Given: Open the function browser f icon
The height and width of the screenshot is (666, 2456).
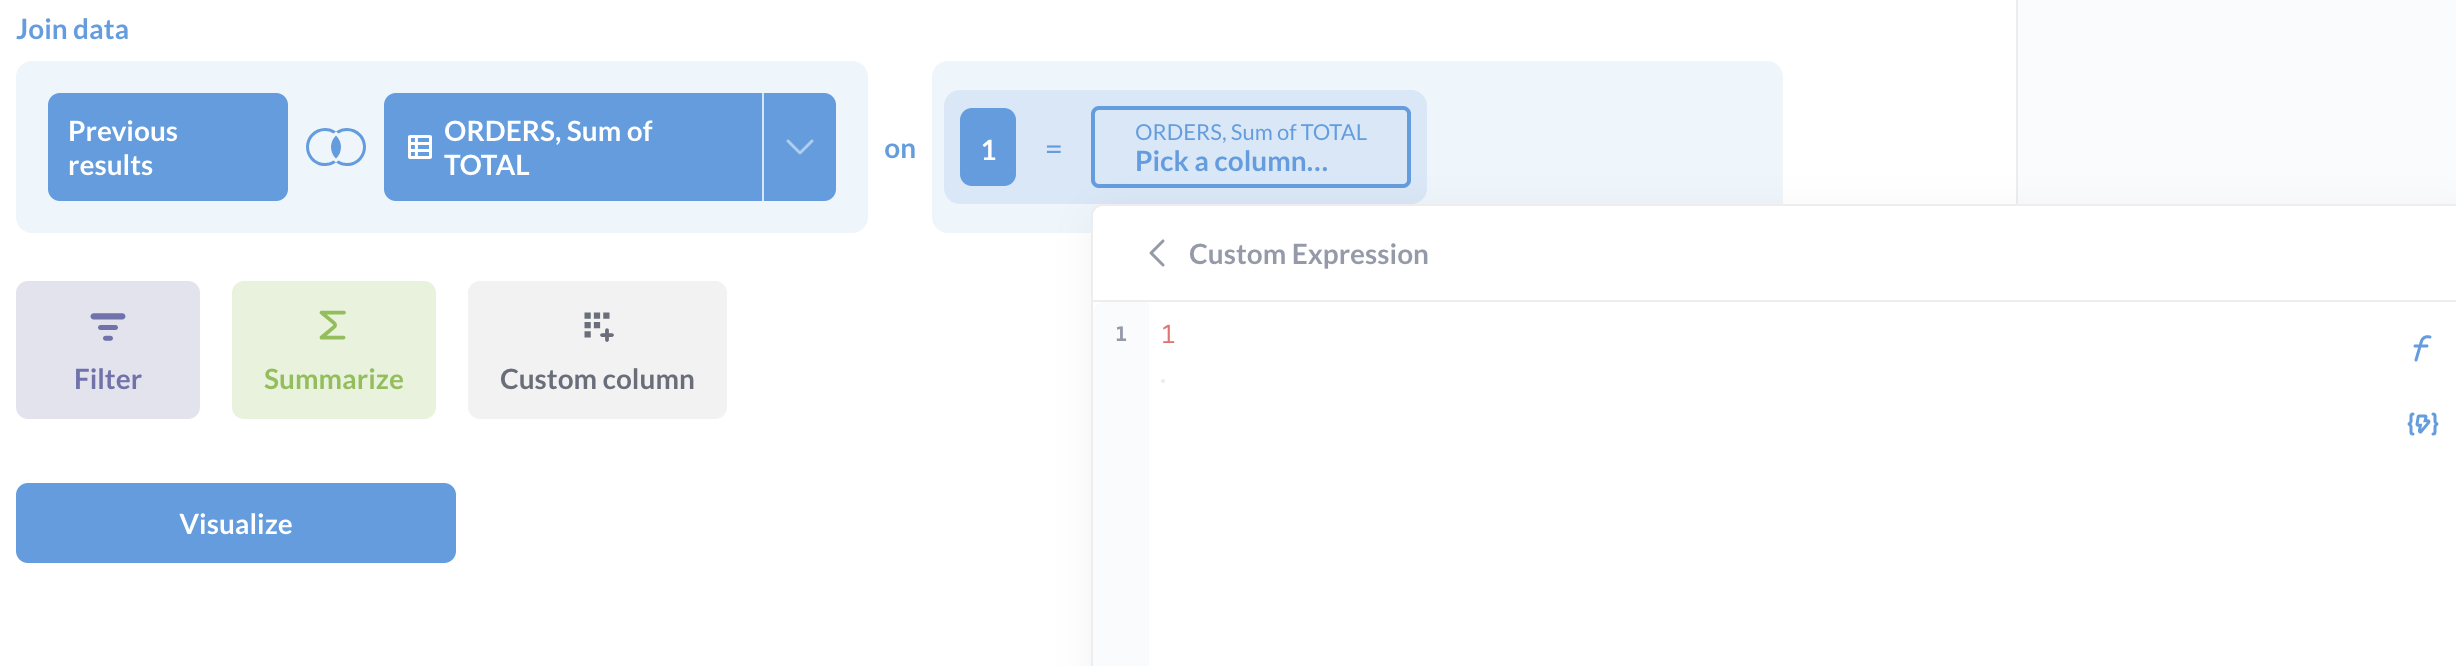Looking at the screenshot, I should 2421,348.
